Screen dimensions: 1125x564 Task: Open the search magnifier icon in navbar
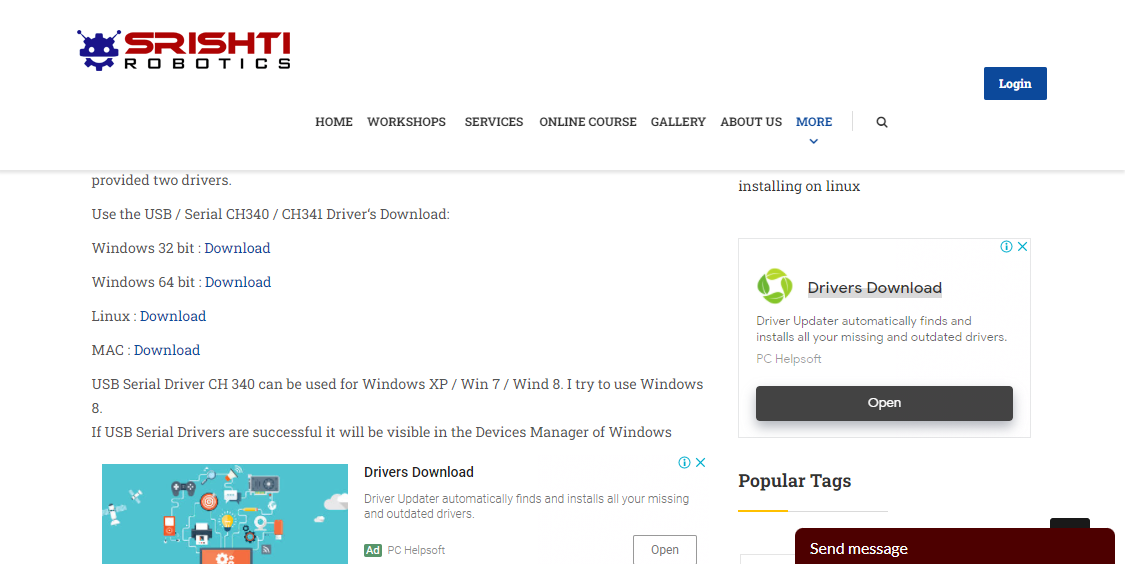(x=882, y=122)
